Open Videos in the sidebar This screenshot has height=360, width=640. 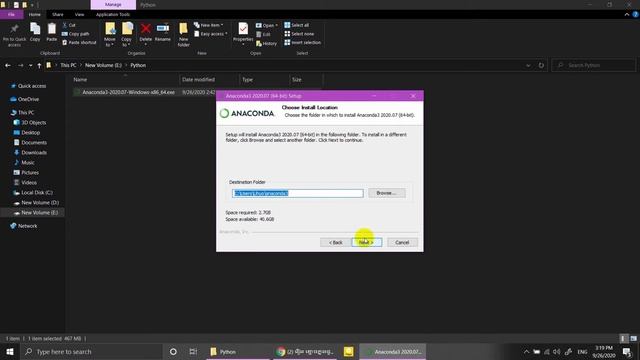pos(29,182)
